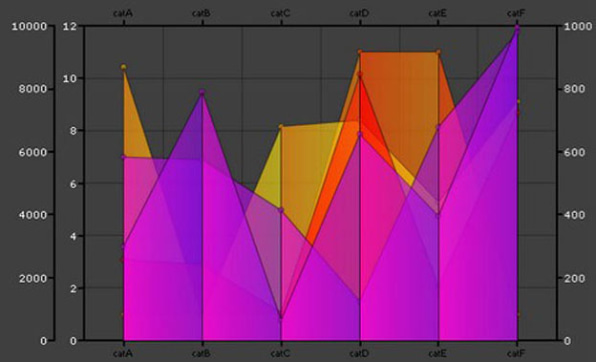Click the catB label on top axis

tap(201, 13)
